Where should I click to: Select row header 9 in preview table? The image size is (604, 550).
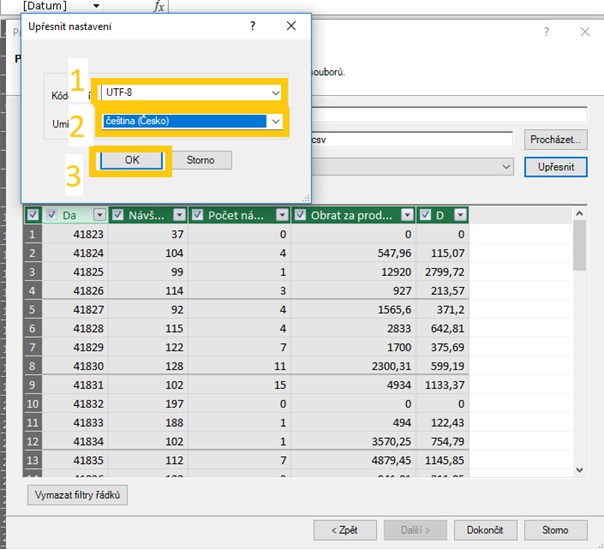pos(32,385)
